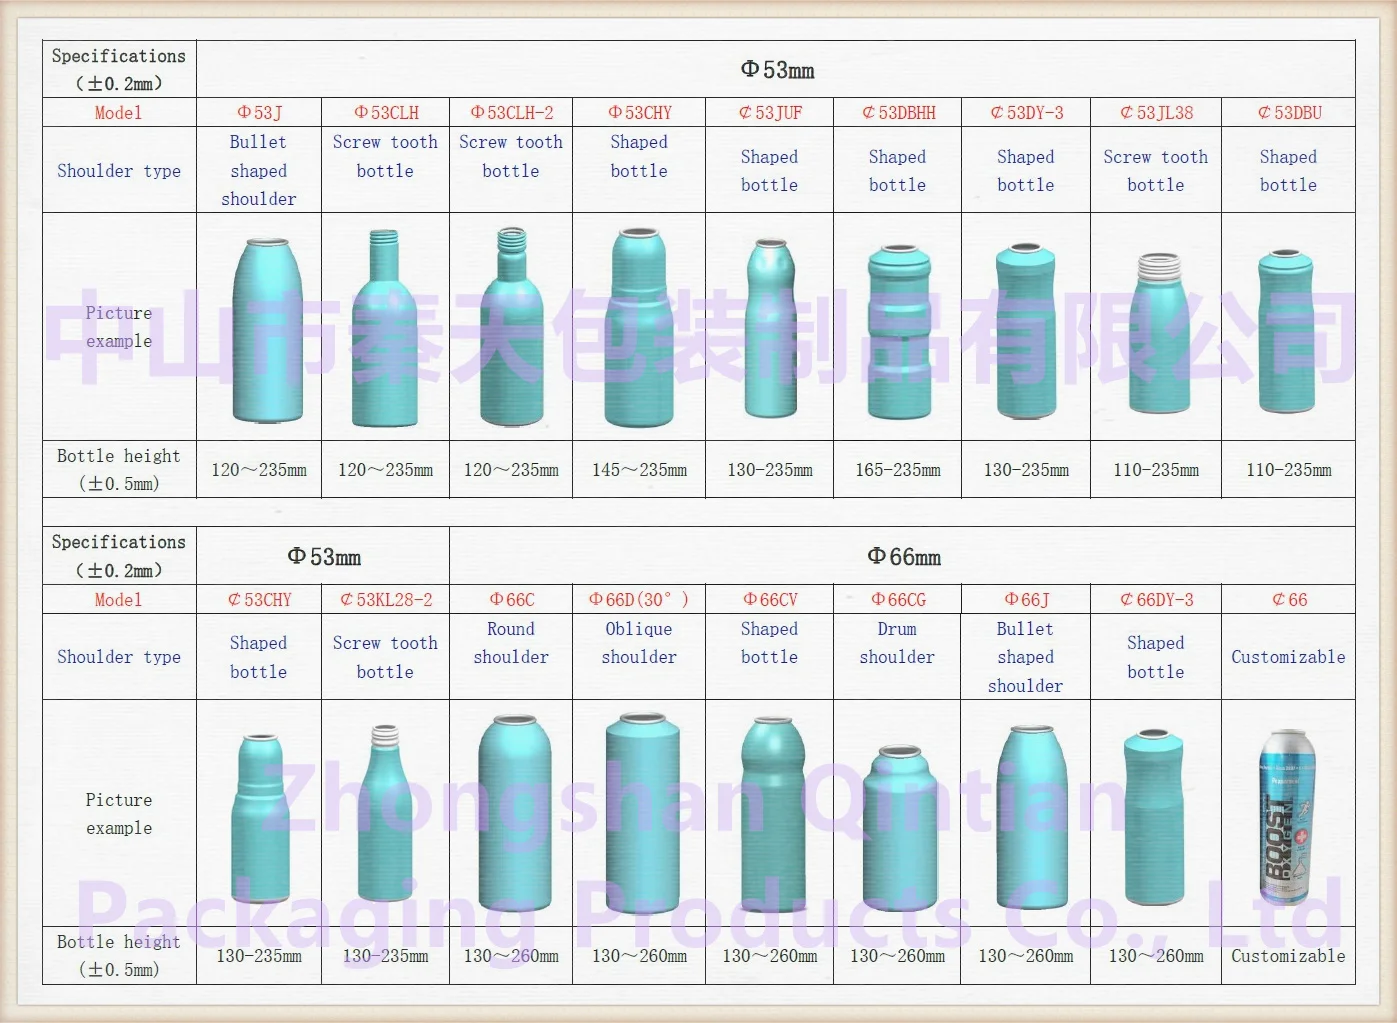The width and height of the screenshot is (1397, 1023).
Task: Open the Φ66C round shoulder bottle image
Action: [x=514, y=812]
